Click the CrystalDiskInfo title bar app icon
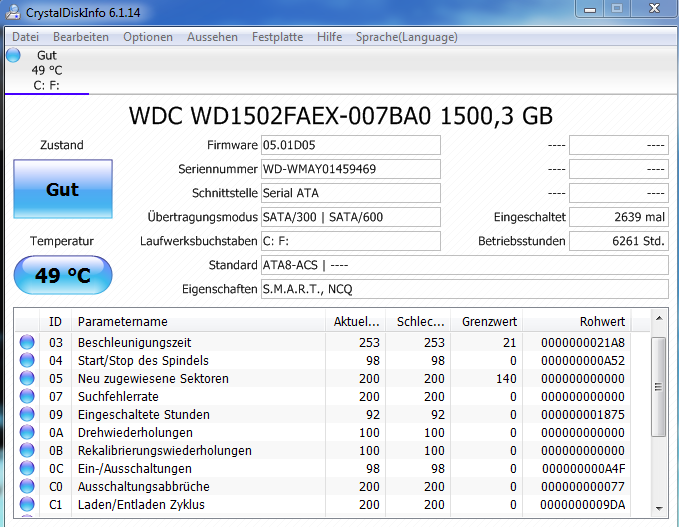Image resolution: width=679 pixels, height=527 pixels. coord(13,12)
